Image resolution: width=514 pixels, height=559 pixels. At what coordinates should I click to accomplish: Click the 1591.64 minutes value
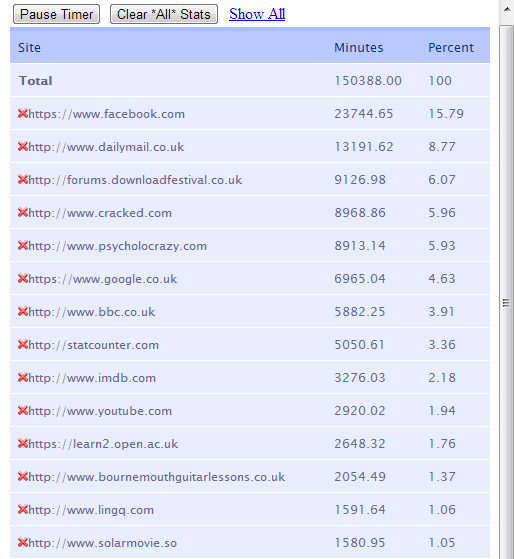pyautogui.click(x=360, y=509)
